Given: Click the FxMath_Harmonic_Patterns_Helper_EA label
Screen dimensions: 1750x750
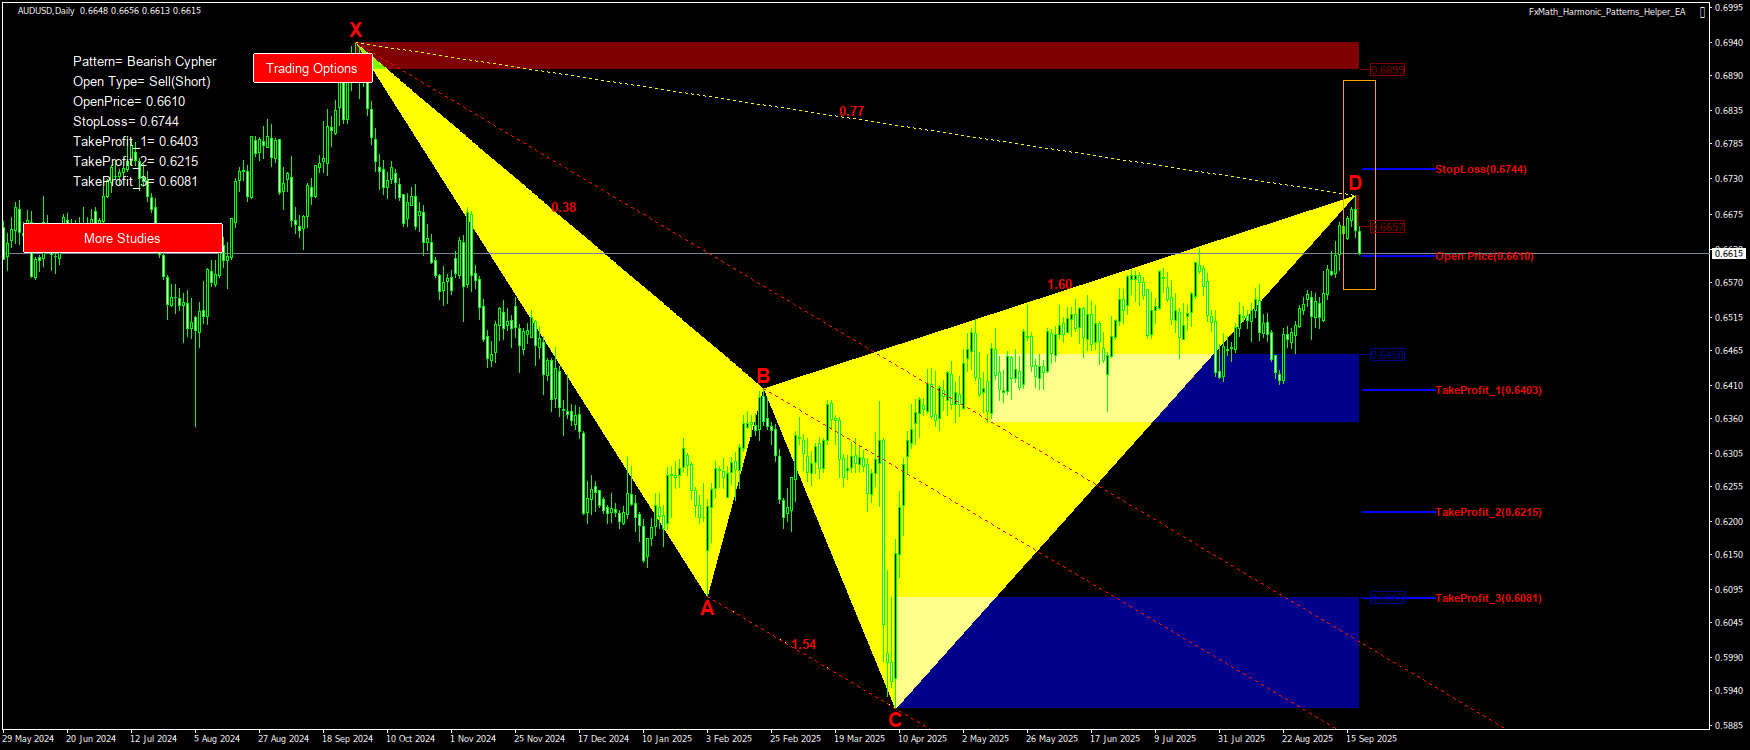Looking at the screenshot, I should [x=1606, y=12].
